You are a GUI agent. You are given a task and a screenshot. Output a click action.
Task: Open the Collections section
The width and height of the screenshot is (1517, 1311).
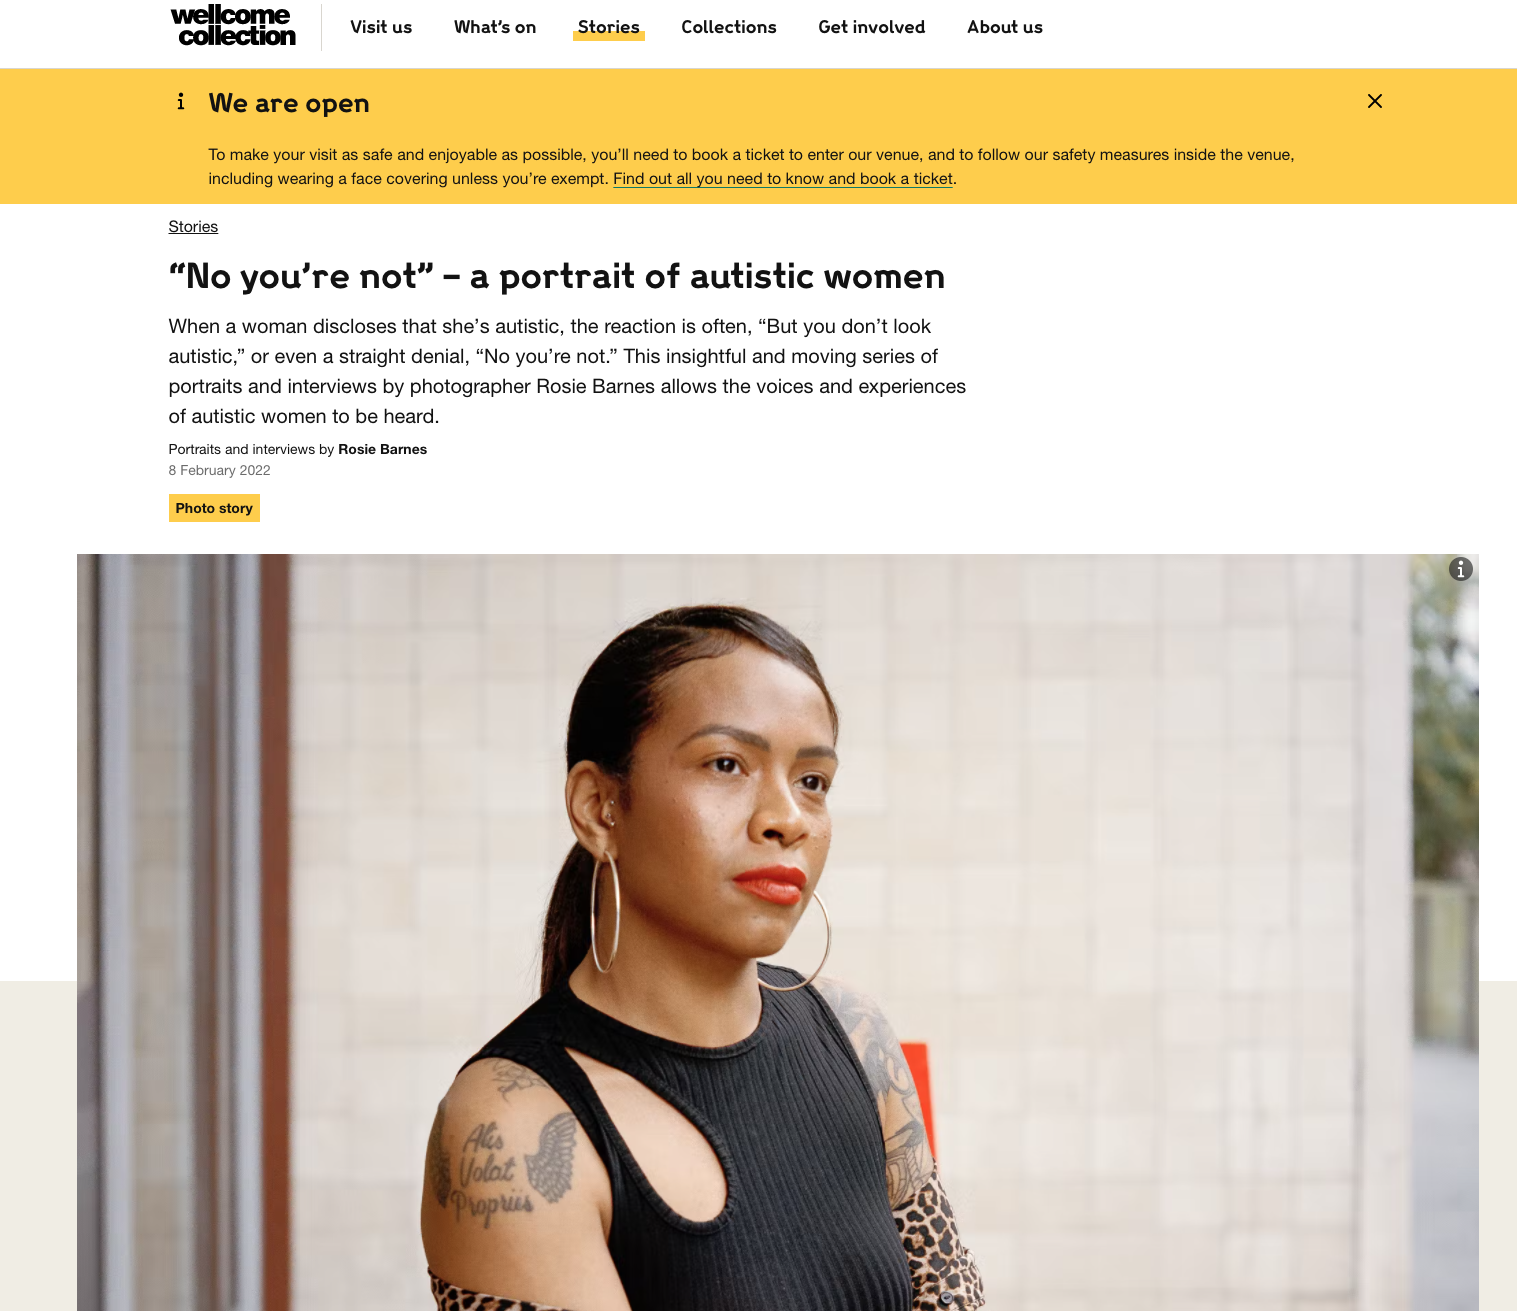click(x=729, y=27)
